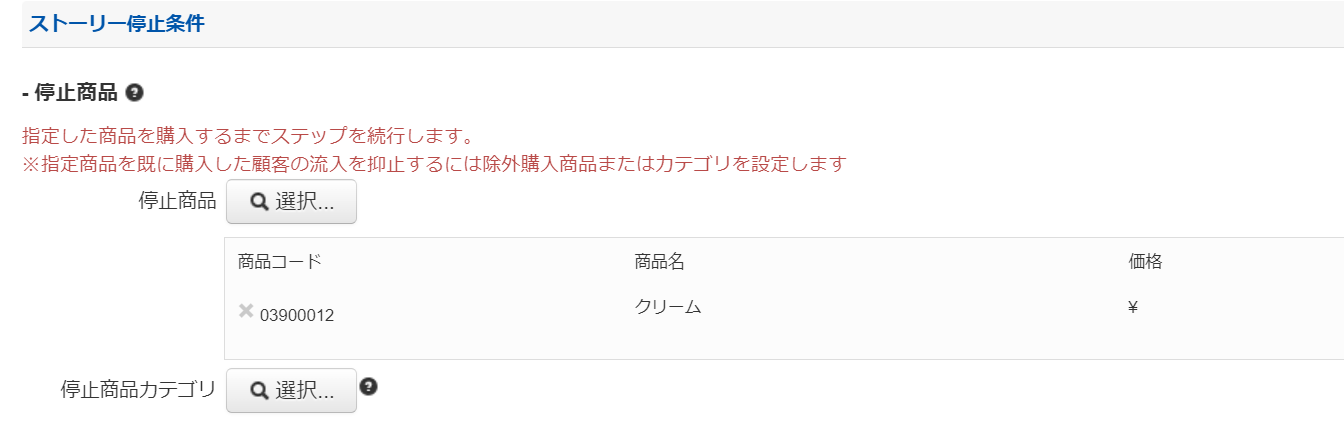This screenshot has height=429, width=1344.
Task: Click the 商品コード column header
Action: coord(280,262)
